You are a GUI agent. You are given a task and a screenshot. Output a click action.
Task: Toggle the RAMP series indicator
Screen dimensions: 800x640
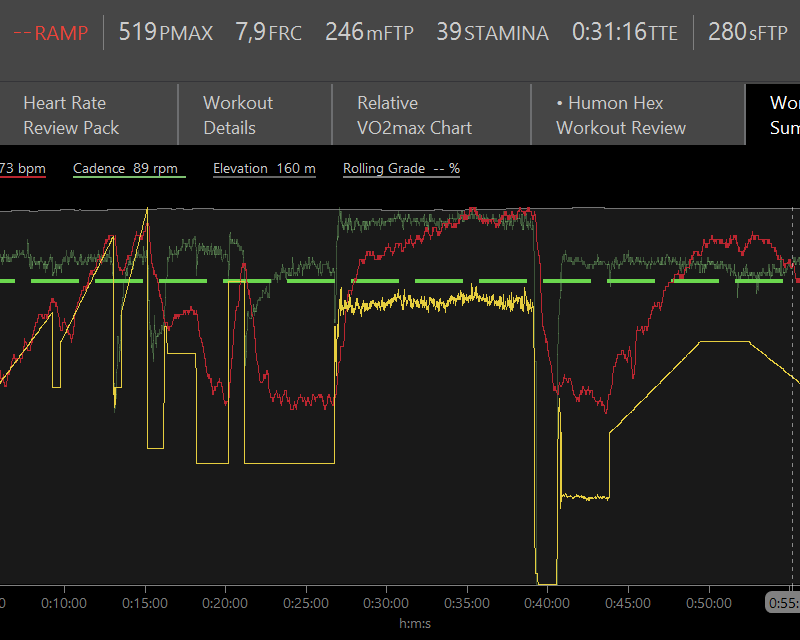pyautogui.click(x=50, y=32)
